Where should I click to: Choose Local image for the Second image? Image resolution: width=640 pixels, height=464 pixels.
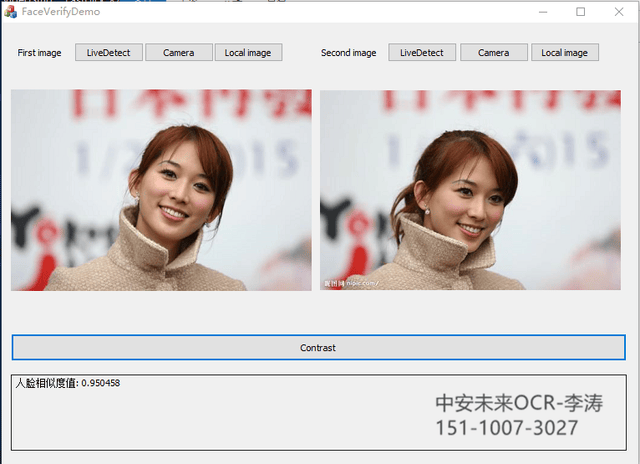[564, 53]
